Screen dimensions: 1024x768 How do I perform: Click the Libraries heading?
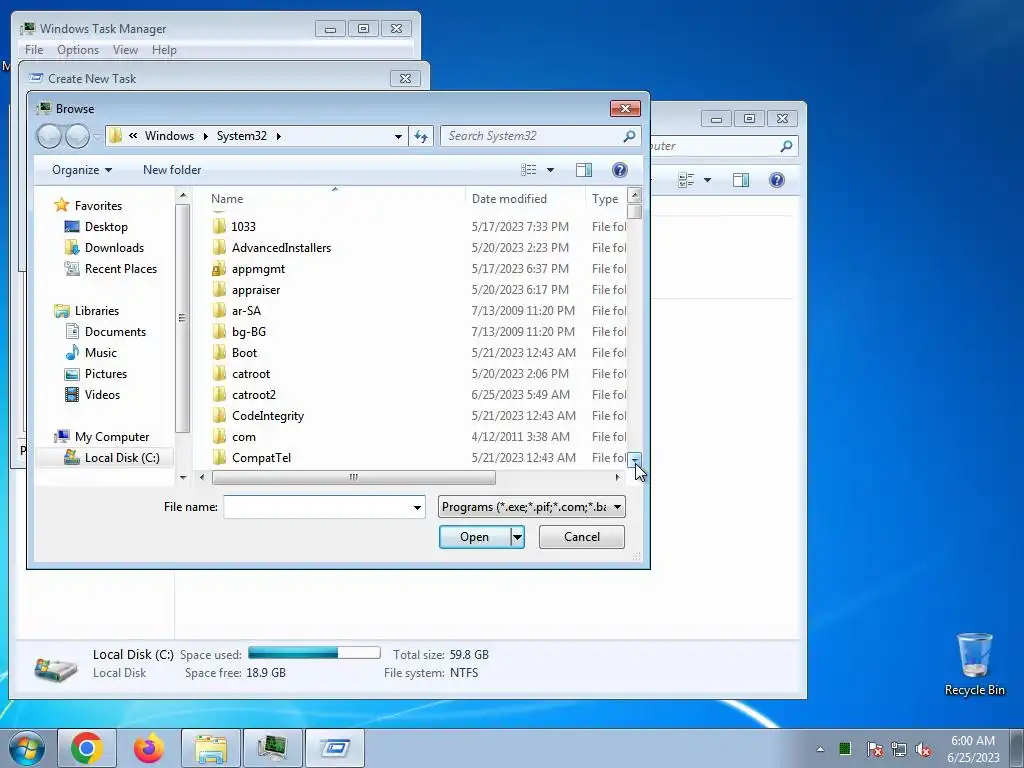pos(97,311)
